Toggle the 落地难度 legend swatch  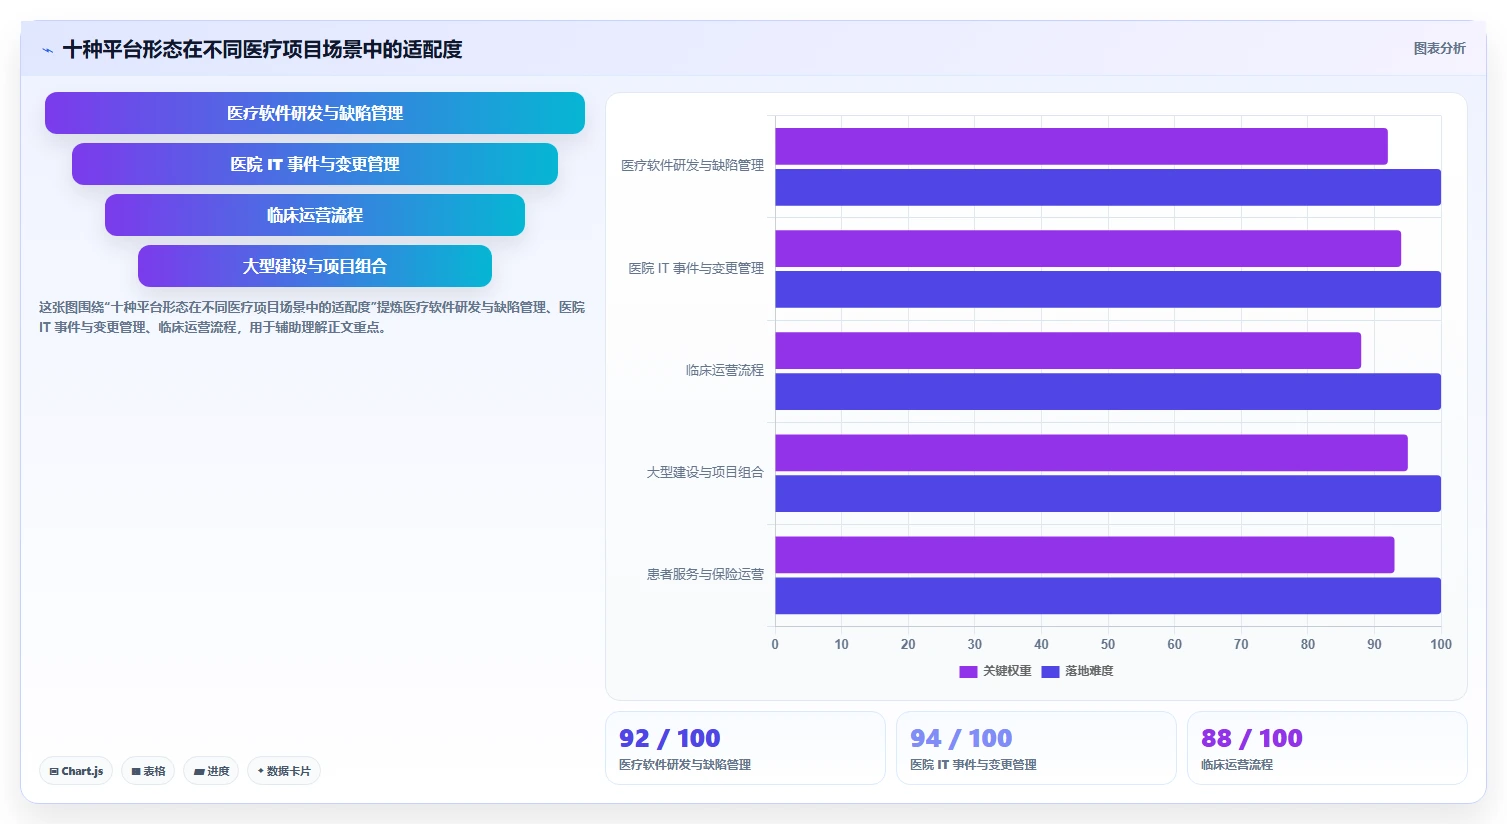coord(1050,671)
